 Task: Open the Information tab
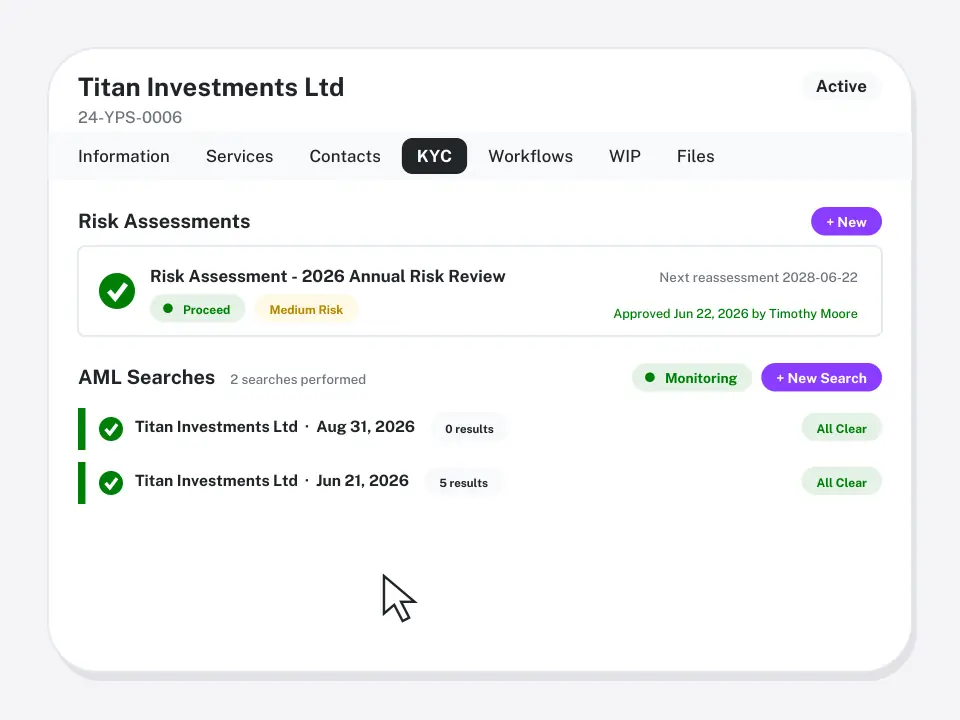click(x=124, y=156)
